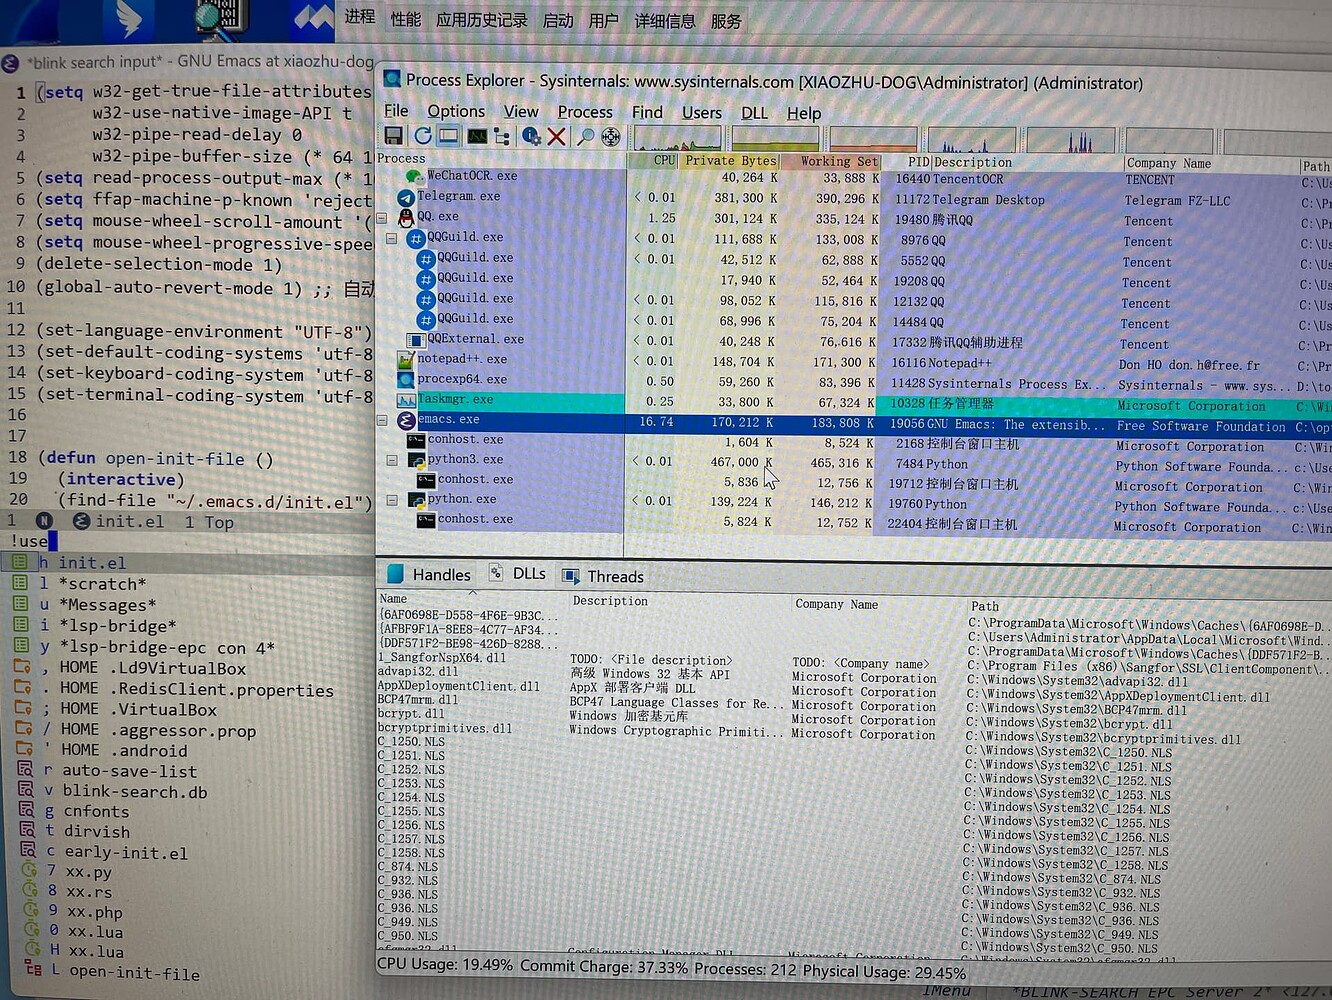Collapse python3.exe to hide its conhost.exe

[x=390, y=462]
